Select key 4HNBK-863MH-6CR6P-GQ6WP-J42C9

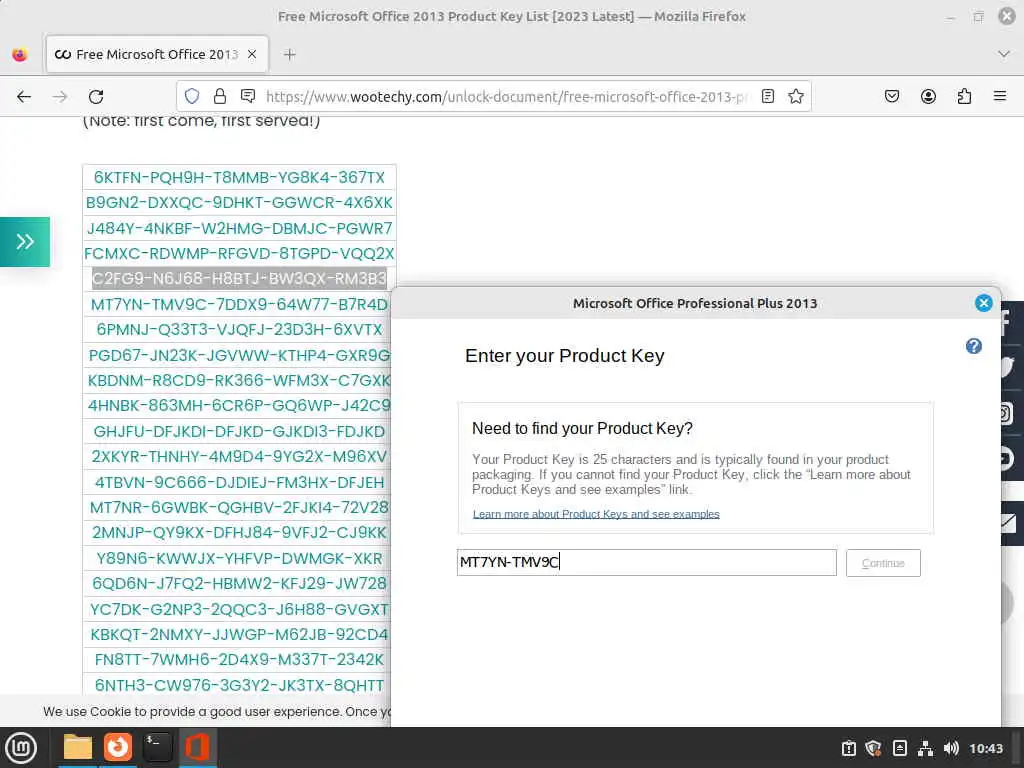pos(239,406)
